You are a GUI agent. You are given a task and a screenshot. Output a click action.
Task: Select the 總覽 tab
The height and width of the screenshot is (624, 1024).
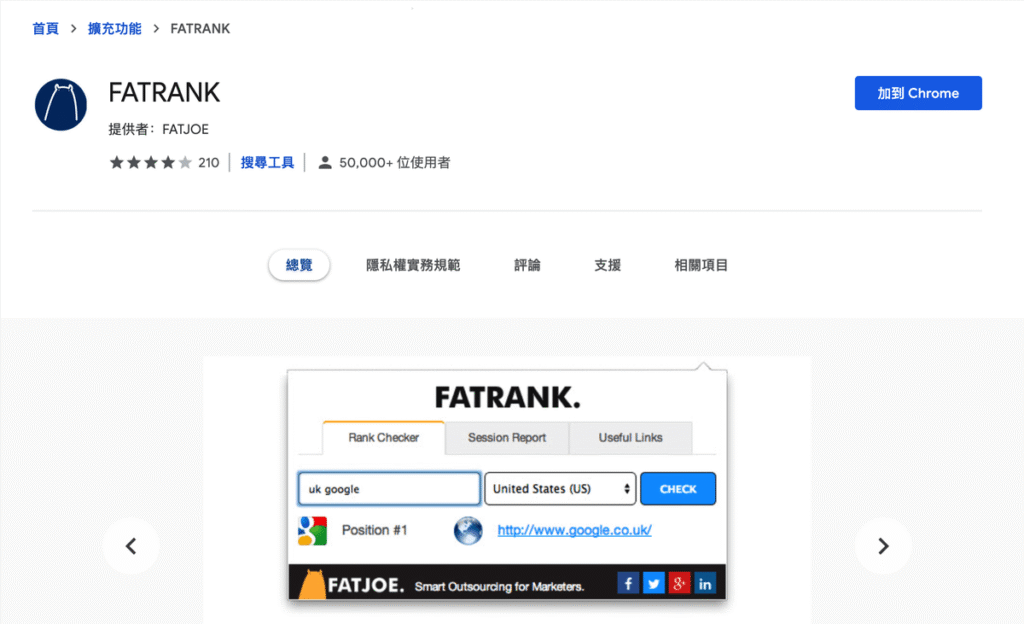pos(299,265)
